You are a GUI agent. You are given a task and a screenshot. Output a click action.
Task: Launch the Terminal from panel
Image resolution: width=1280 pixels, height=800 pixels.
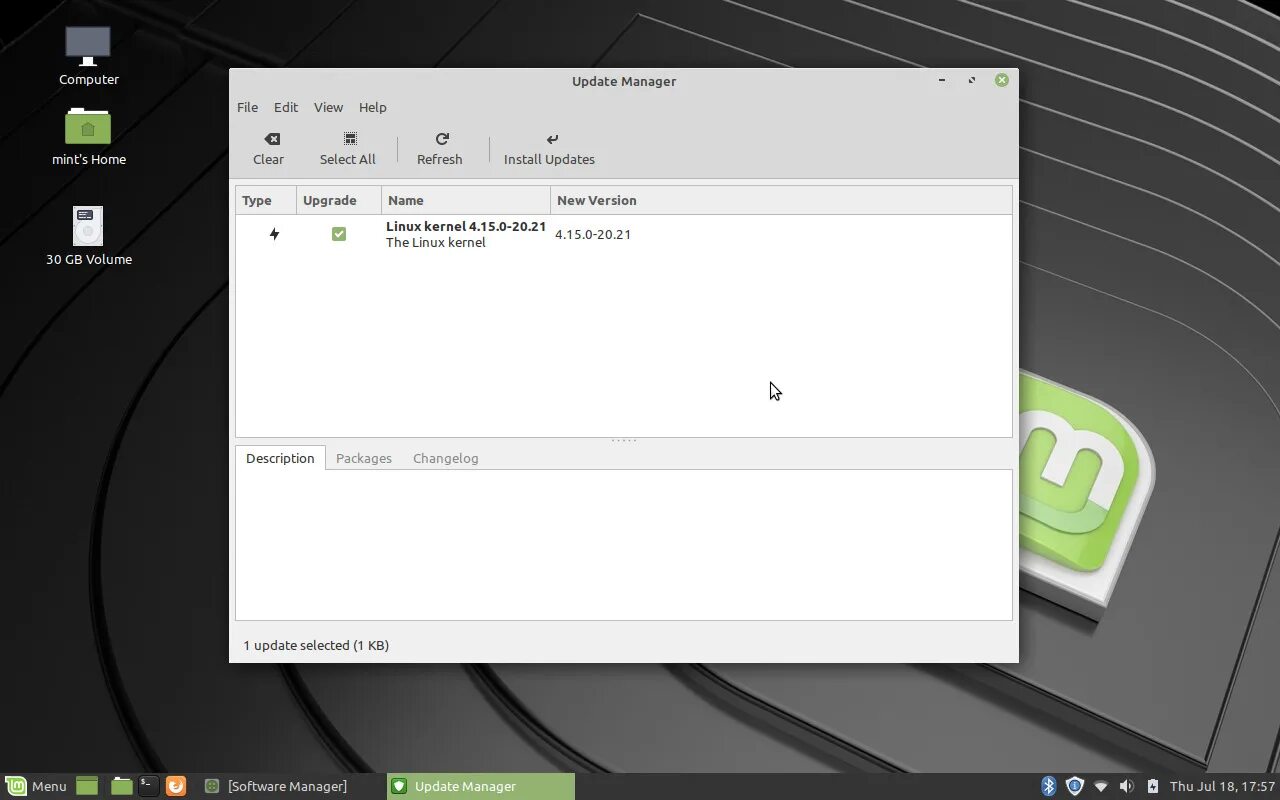click(x=148, y=786)
